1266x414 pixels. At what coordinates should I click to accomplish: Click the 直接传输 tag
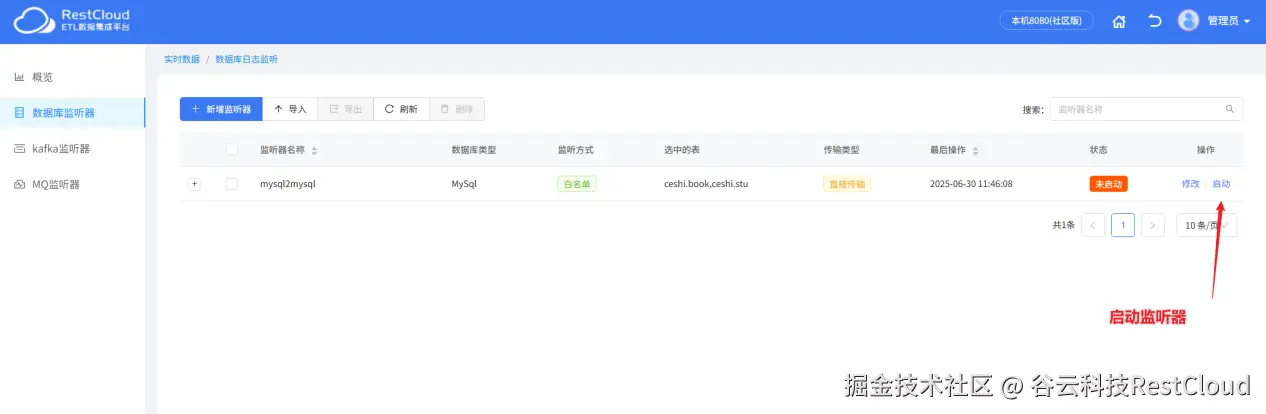pos(847,184)
